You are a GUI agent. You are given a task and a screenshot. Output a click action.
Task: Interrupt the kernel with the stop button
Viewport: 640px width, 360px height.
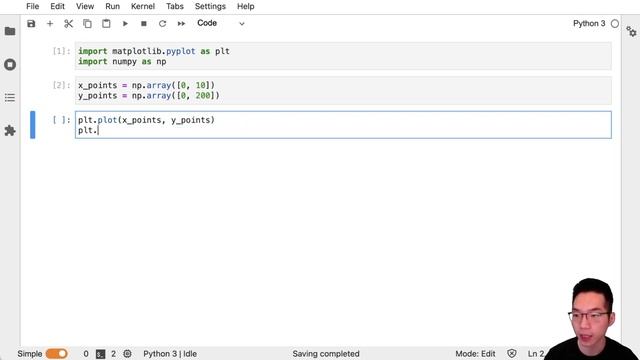pyautogui.click(x=144, y=24)
